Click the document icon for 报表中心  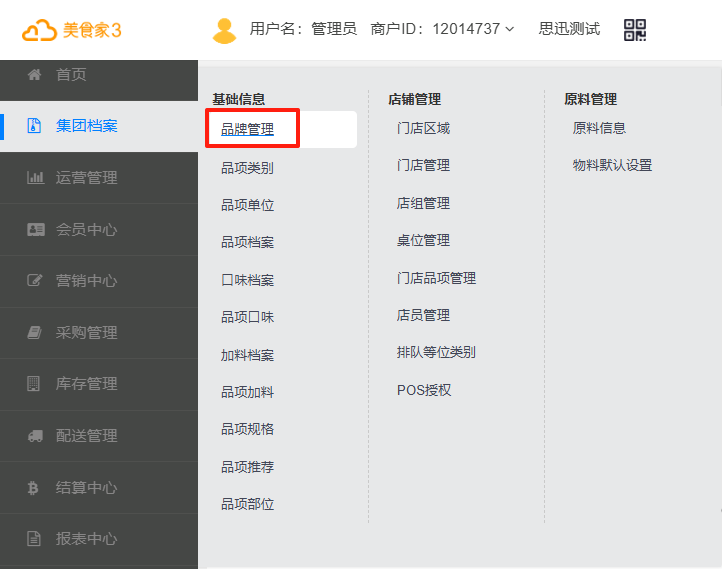pos(35,539)
